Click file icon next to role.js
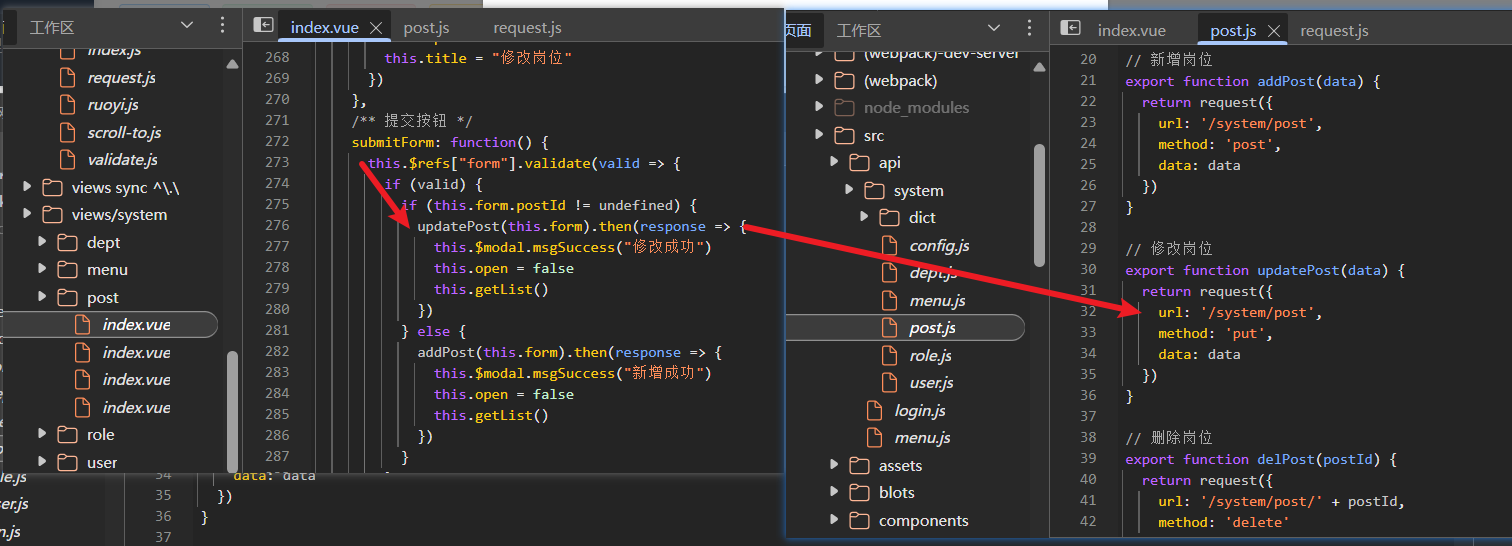 click(890, 355)
